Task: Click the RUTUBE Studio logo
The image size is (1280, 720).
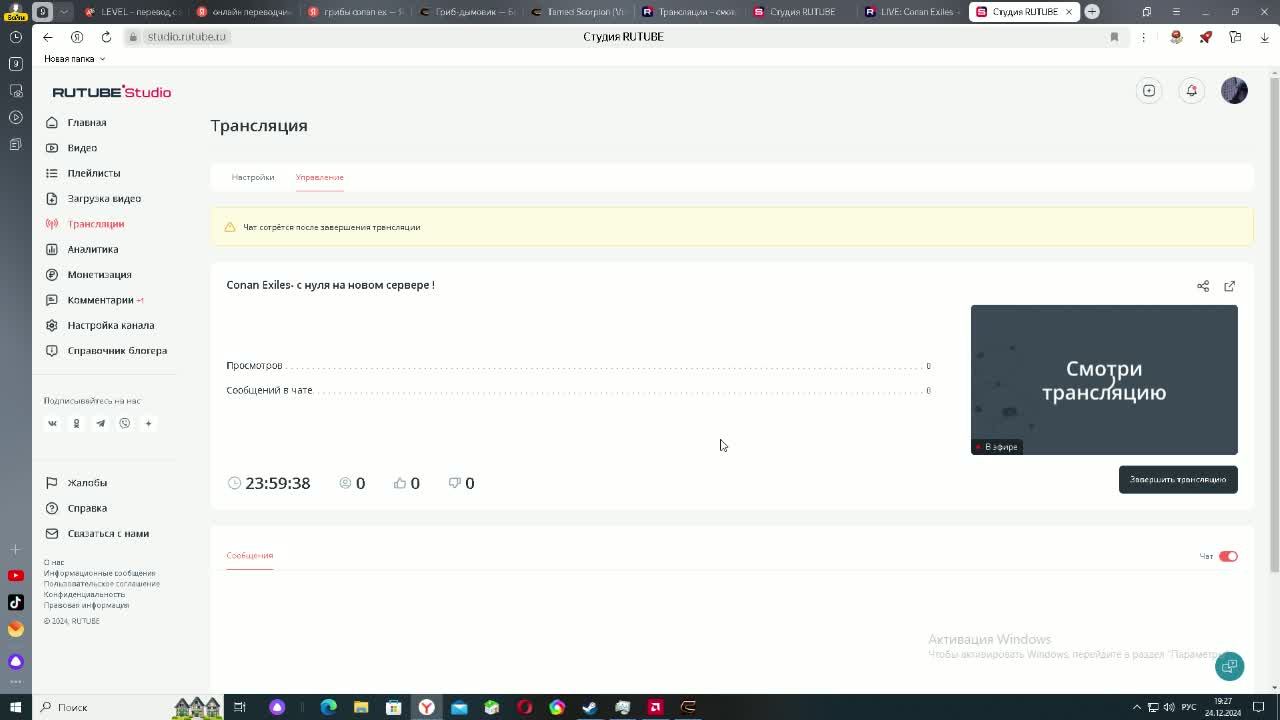Action: point(112,92)
